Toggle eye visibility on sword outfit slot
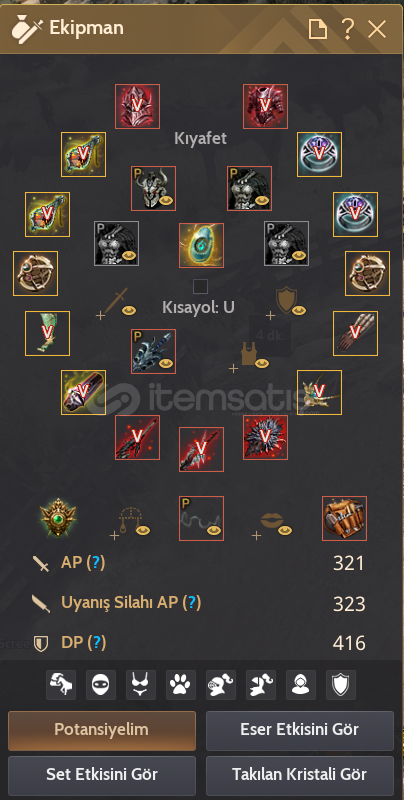The width and height of the screenshot is (404, 800). pos(129,310)
